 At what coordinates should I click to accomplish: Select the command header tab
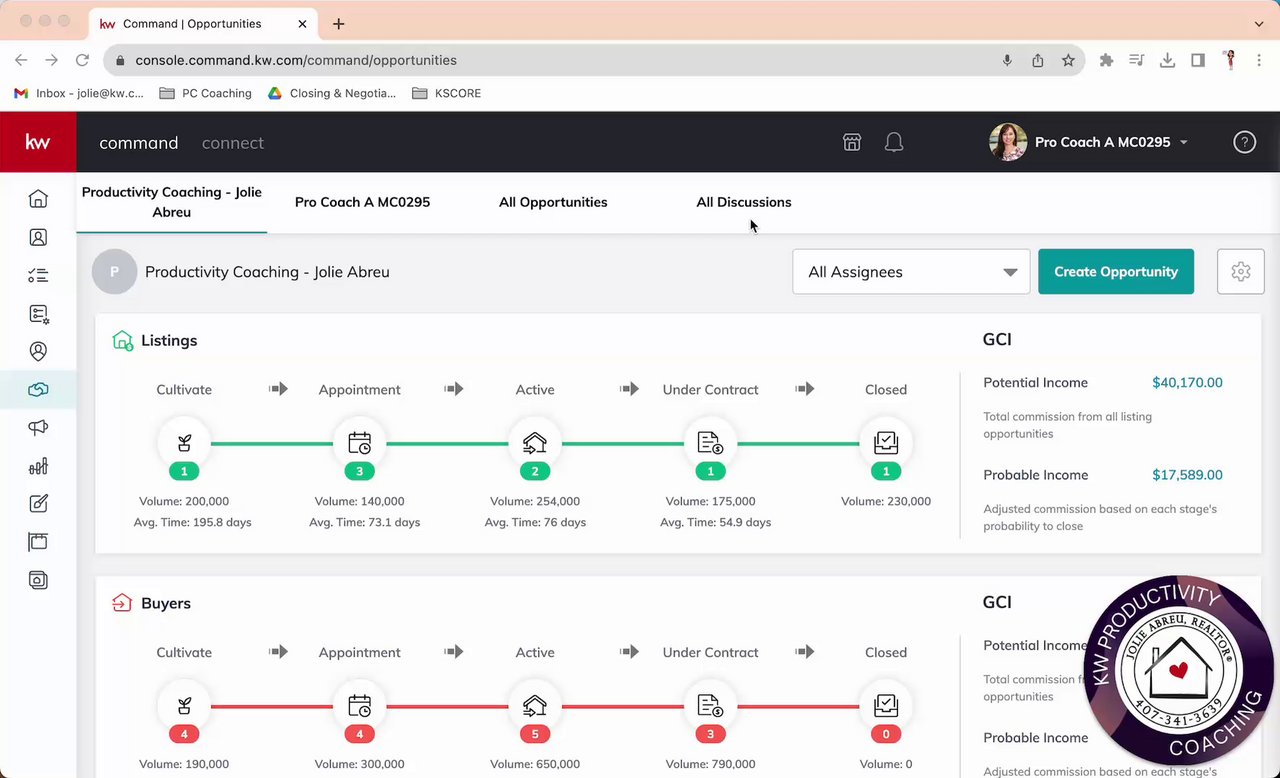click(139, 143)
